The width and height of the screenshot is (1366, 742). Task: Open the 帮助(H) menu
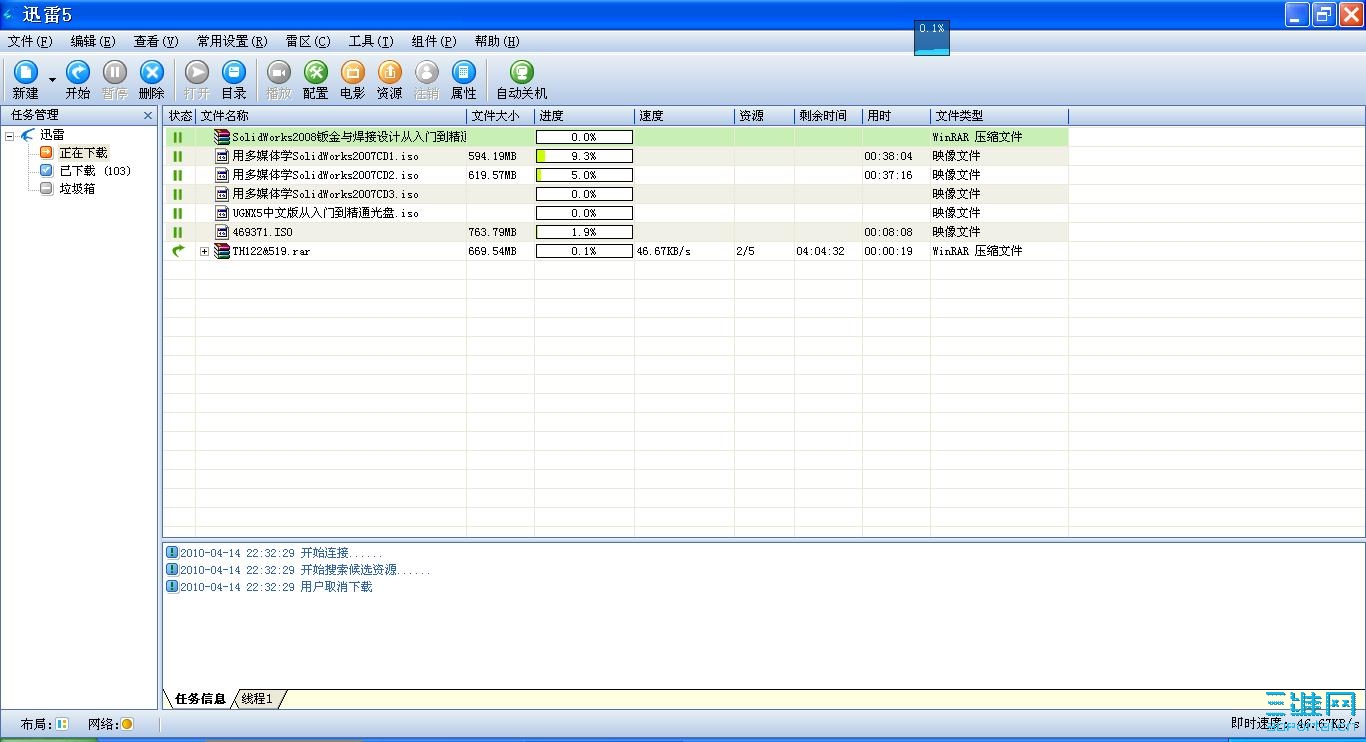pos(497,41)
